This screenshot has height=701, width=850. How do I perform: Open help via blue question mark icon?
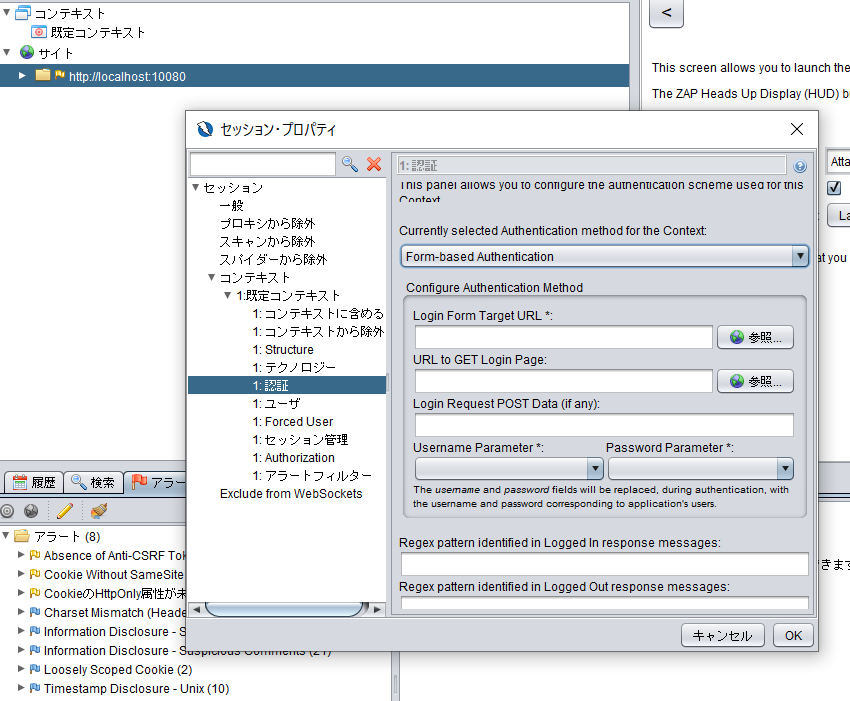800,166
